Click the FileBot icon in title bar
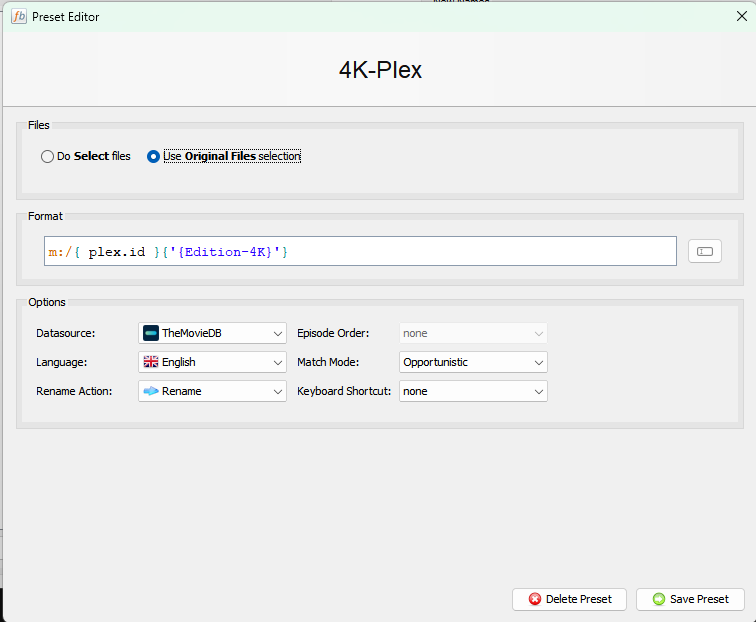The width and height of the screenshot is (756, 622). 19,16
